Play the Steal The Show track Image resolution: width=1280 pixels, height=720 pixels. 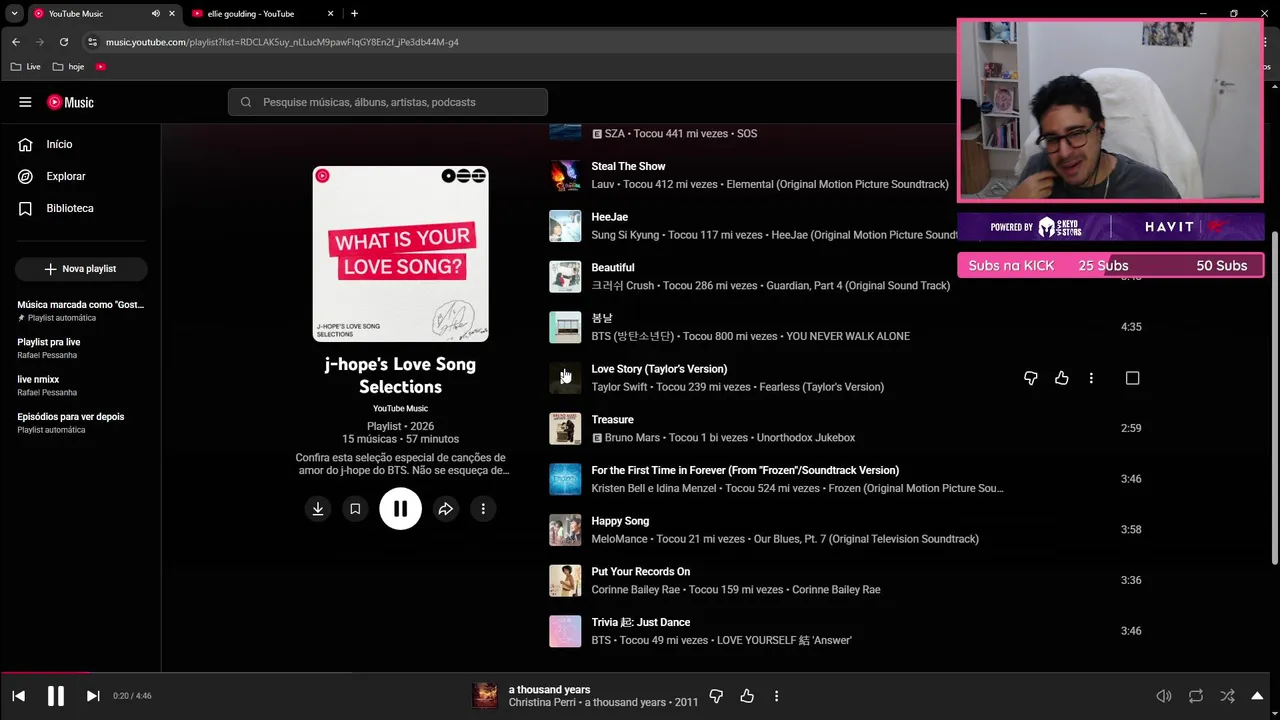565,175
